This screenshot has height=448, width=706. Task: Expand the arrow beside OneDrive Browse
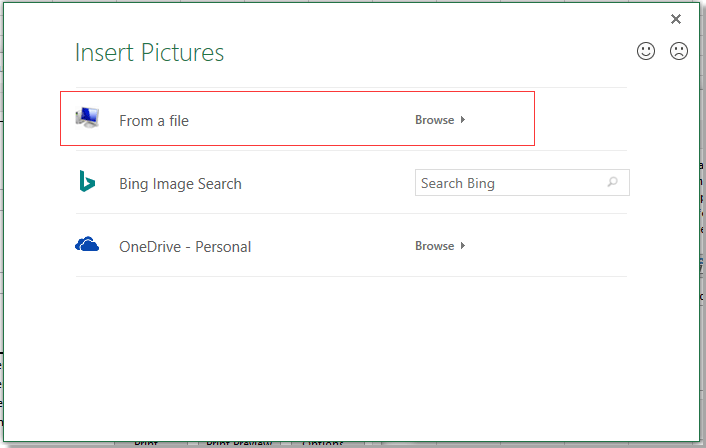point(464,246)
